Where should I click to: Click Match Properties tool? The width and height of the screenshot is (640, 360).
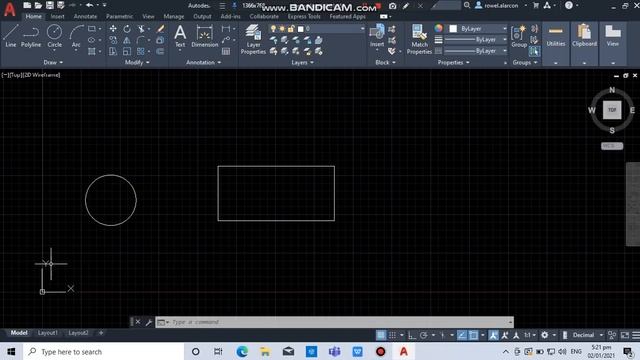click(x=419, y=39)
